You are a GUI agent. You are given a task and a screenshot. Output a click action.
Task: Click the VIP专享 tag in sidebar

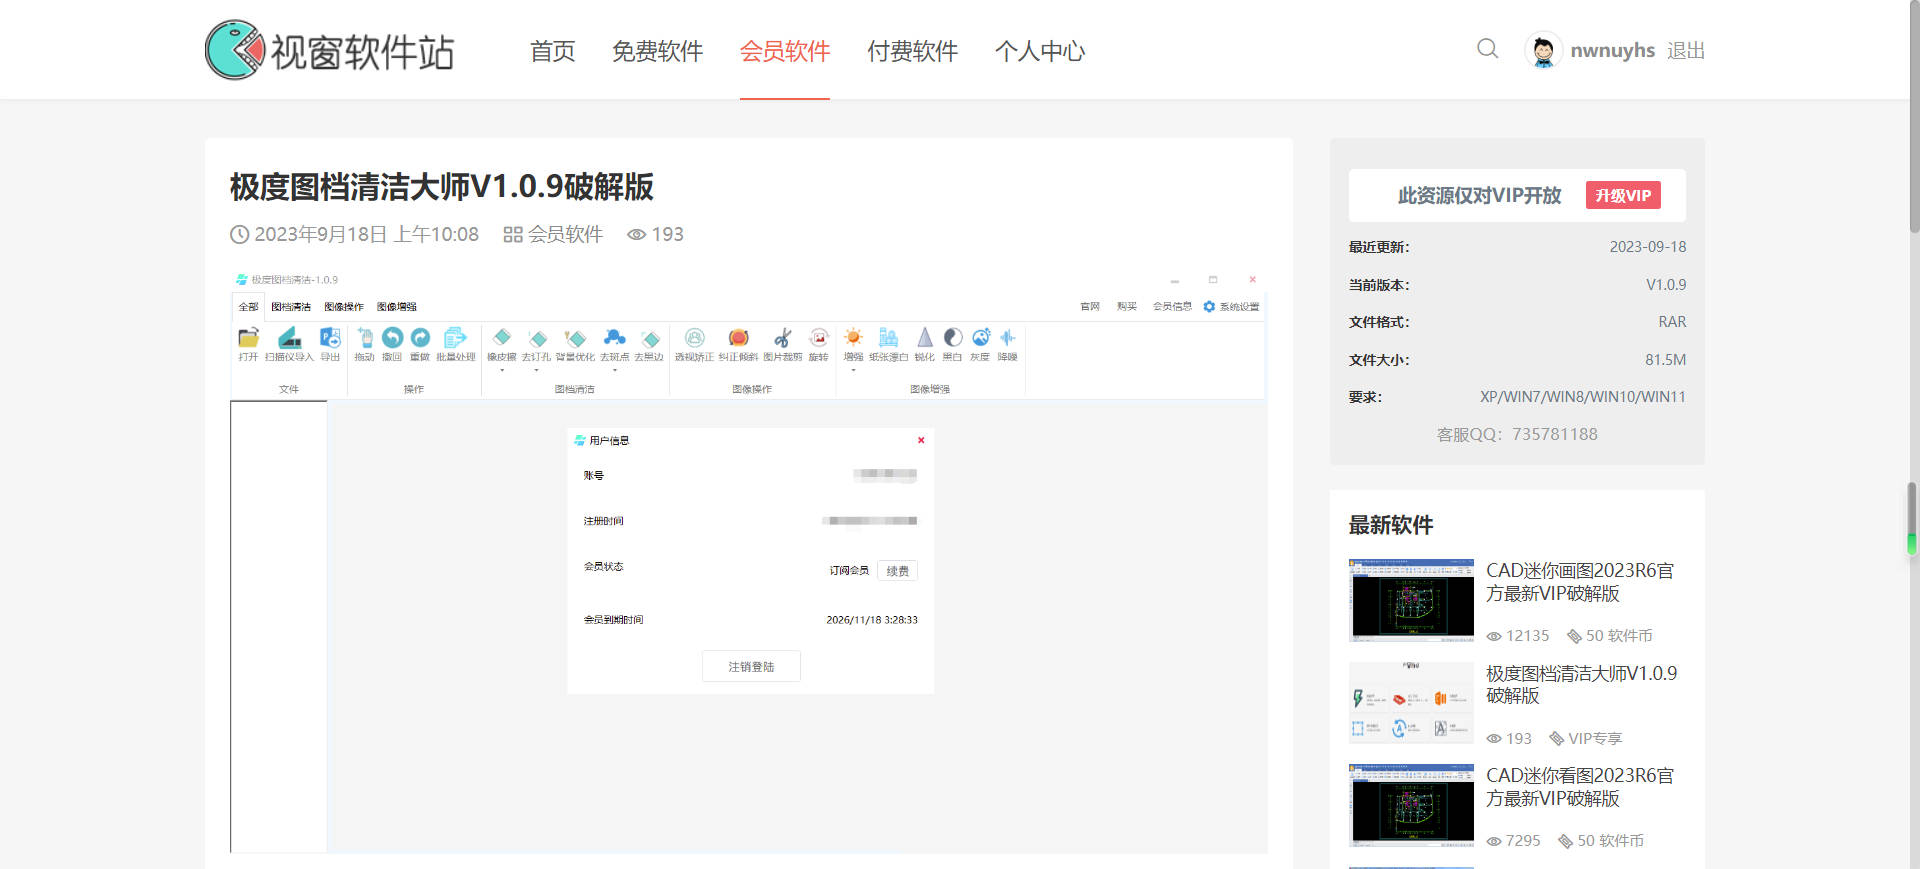(1585, 739)
